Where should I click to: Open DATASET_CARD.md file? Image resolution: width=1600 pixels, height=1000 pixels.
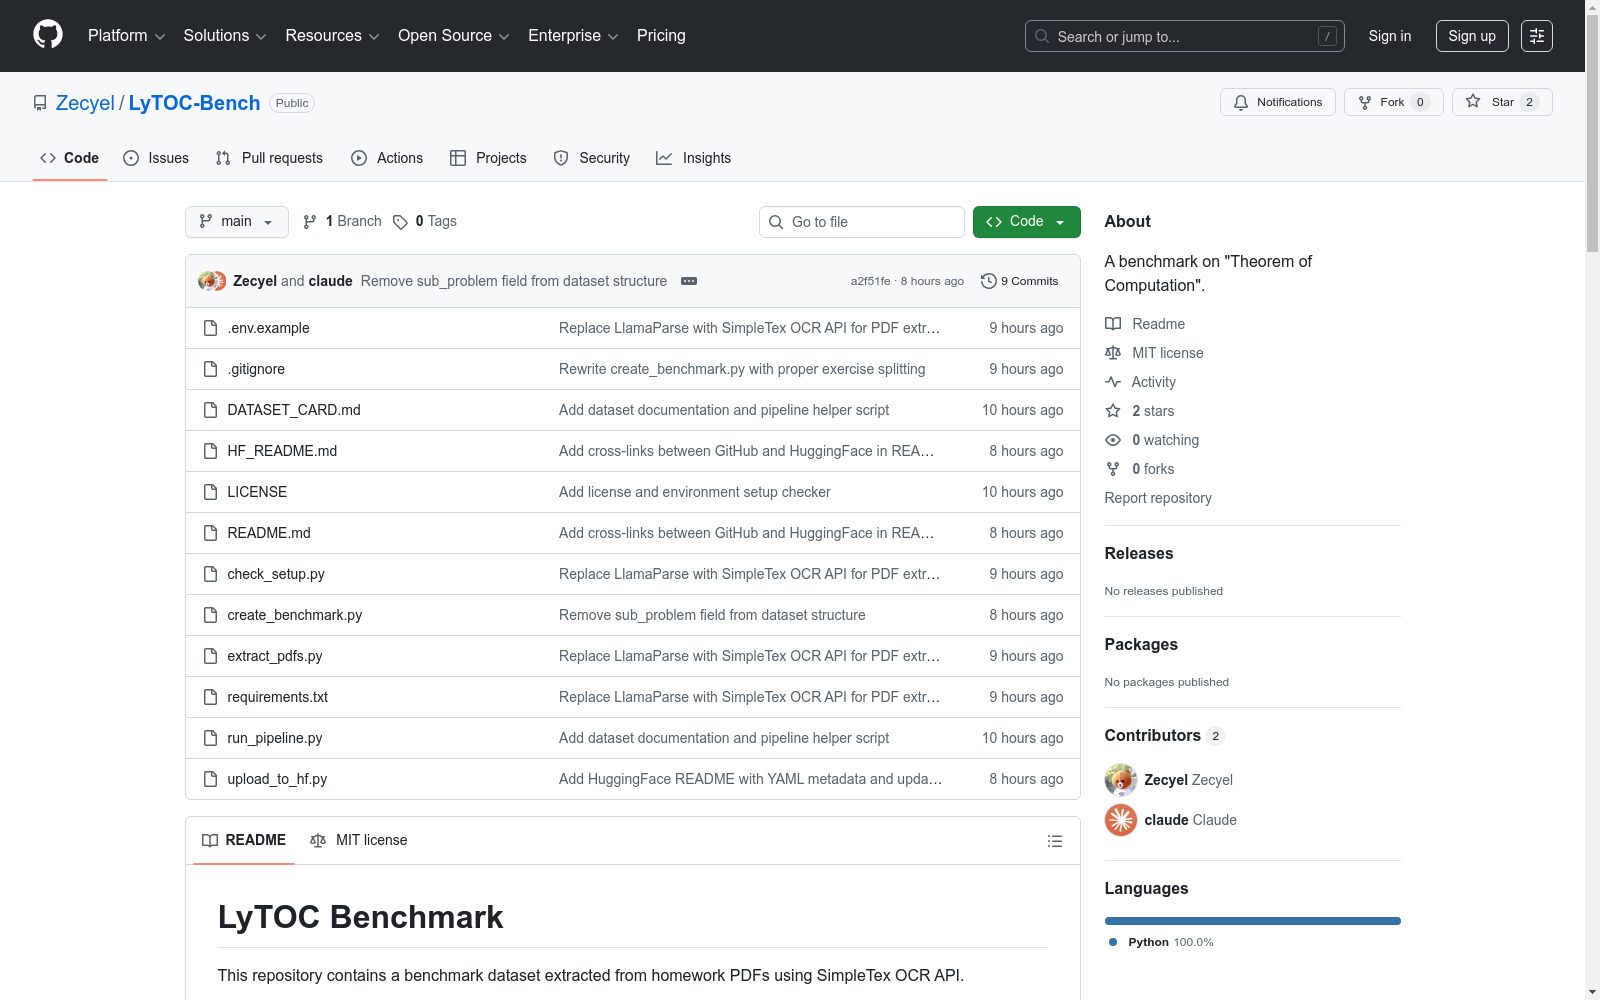[294, 410]
